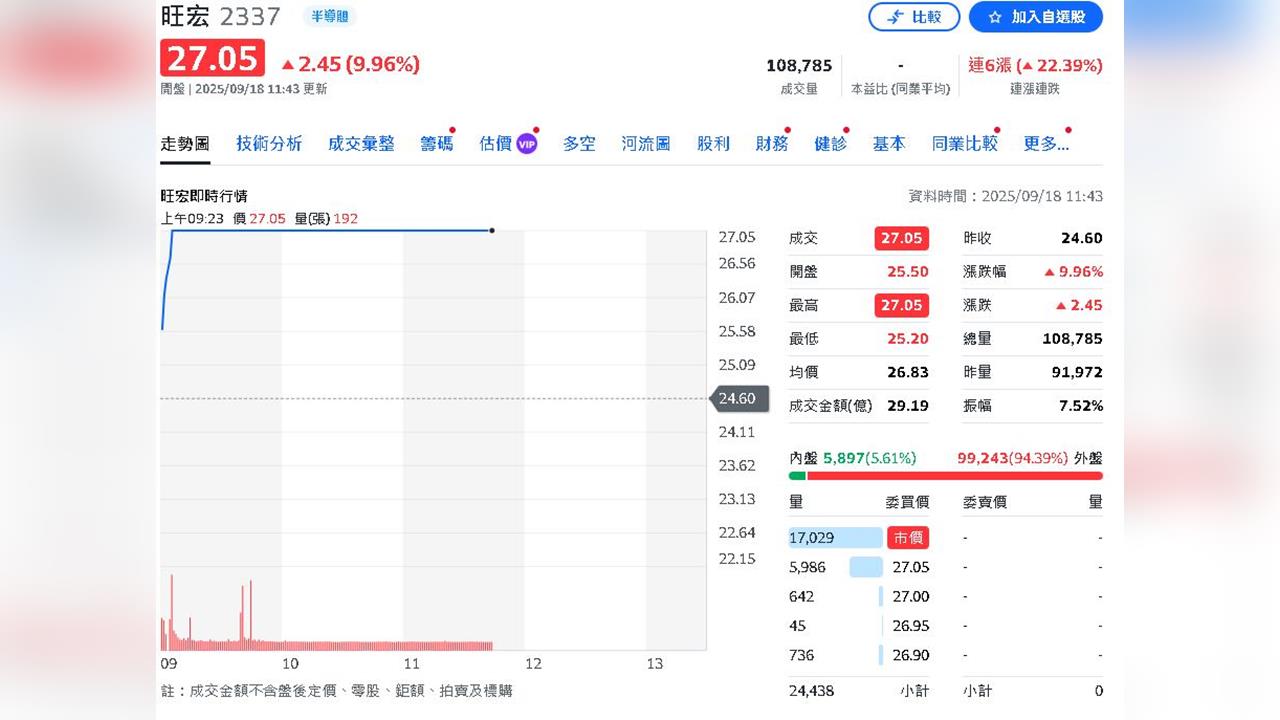Click the 最低 25.20 value
Screen dimensions: 1280x720
pos(908,339)
